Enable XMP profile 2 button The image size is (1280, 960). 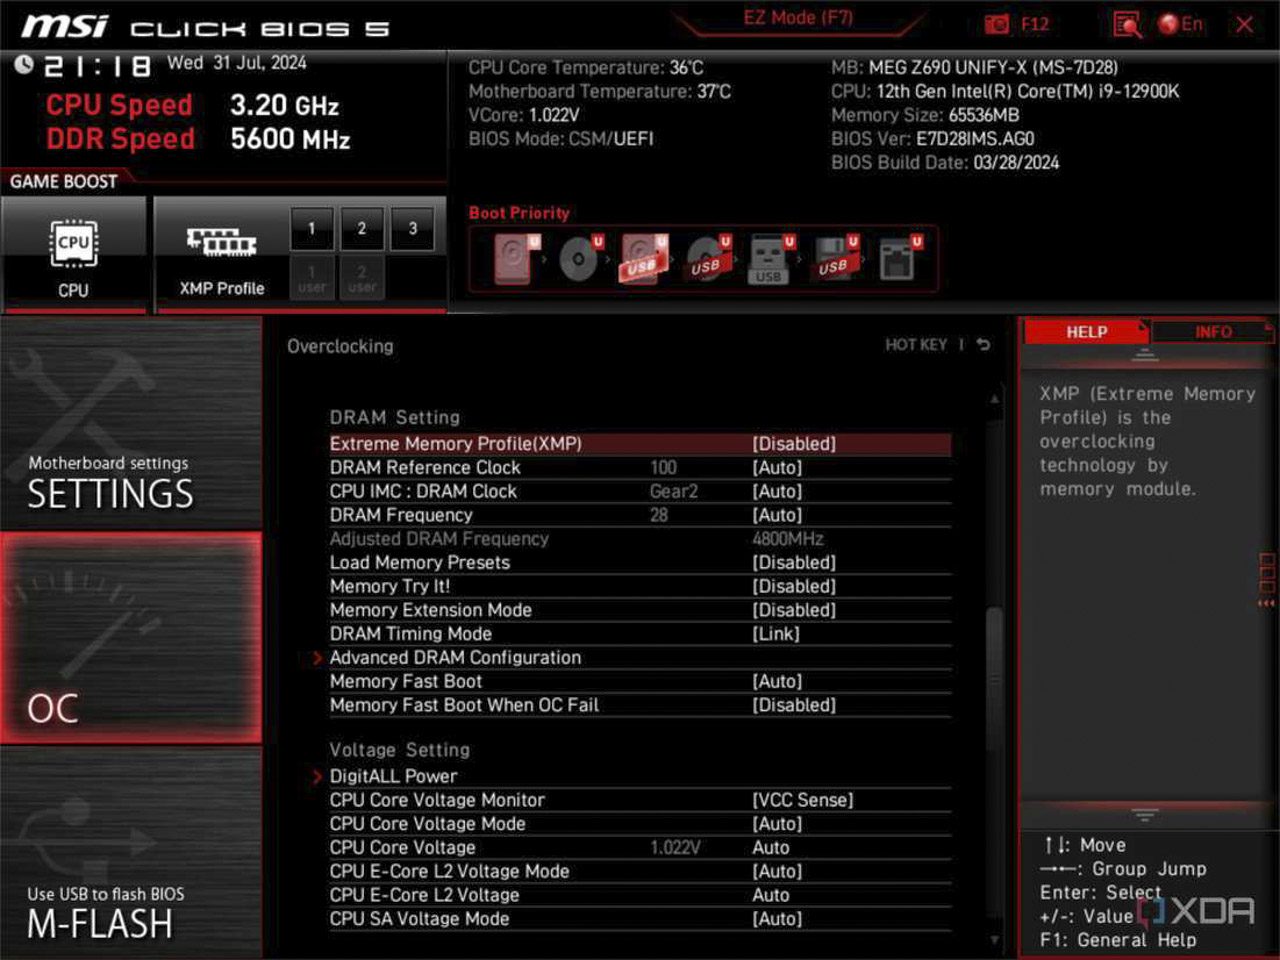click(362, 229)
